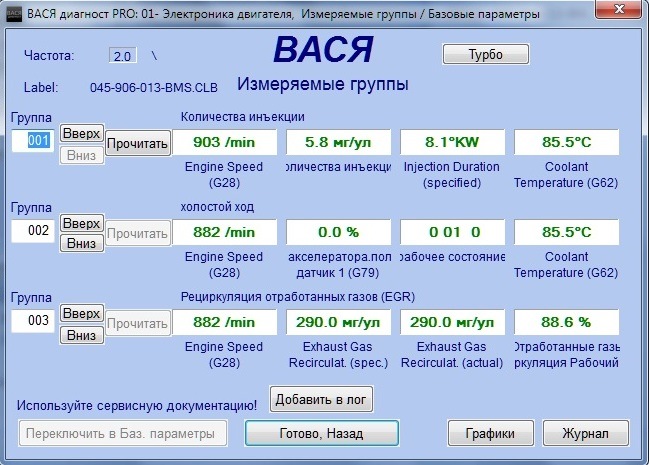
Task: Click Переключить в Баз. параметры button
Action: click(x=123, y=434)
